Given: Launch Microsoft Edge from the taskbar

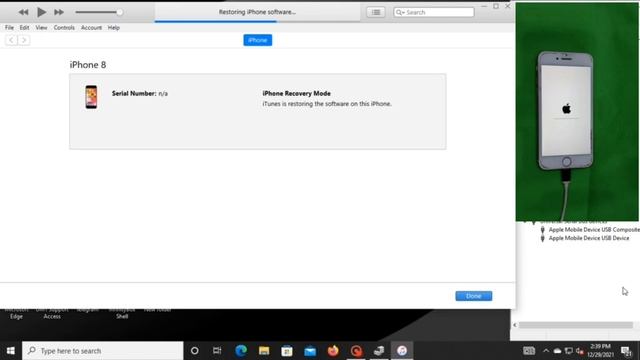Looking at the screenshot, I should click(x=241, y=351).
